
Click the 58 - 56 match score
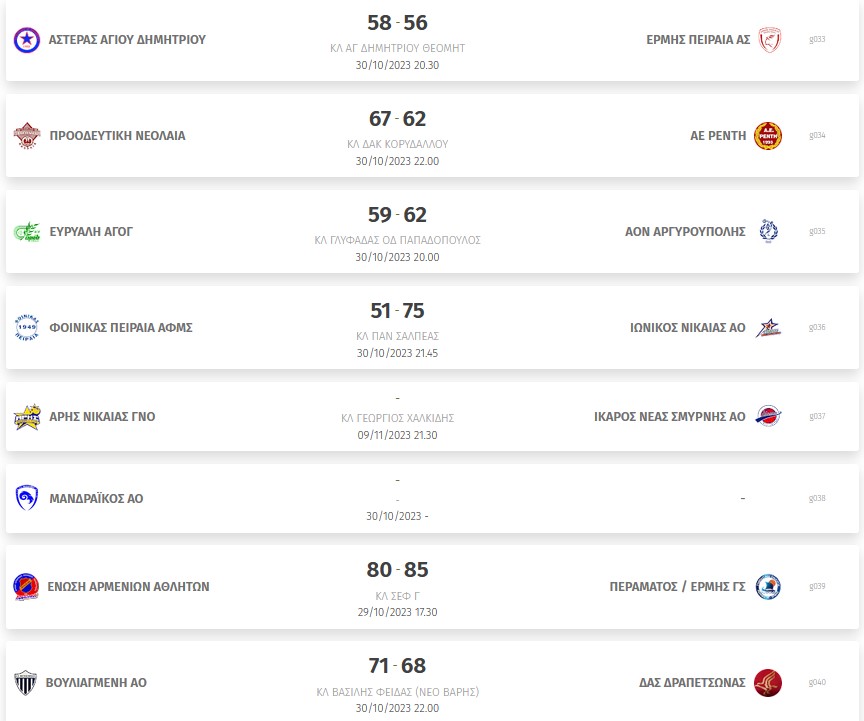click(397, 23)
